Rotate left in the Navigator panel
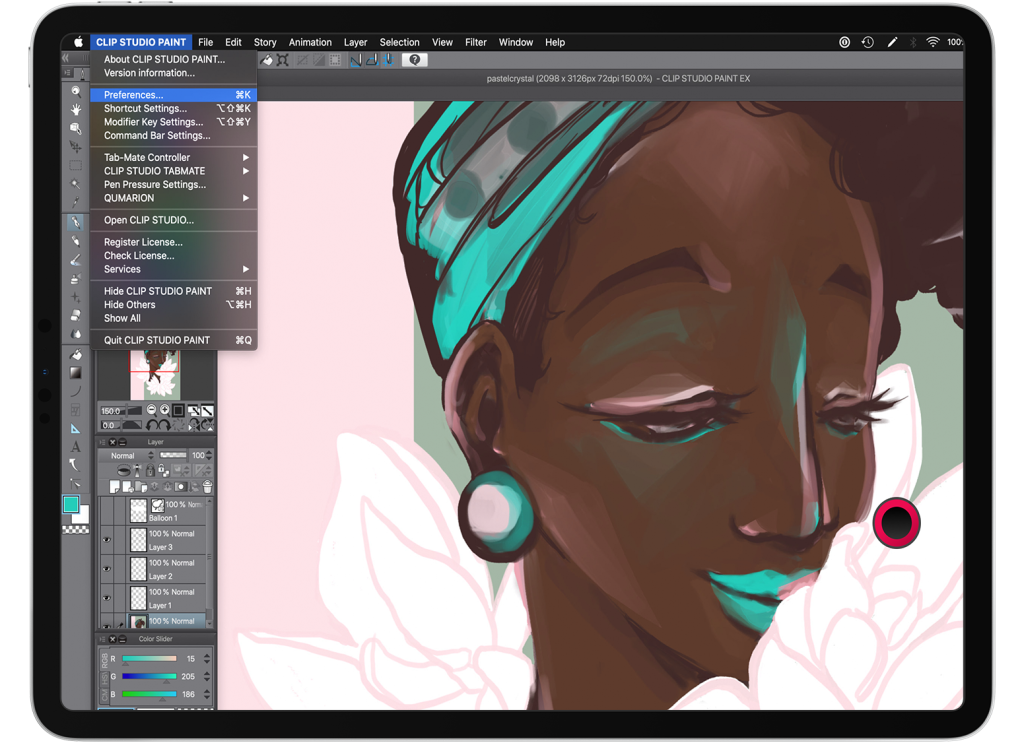Viewport: 1024px width, 743px height. (x=152, y=425)
